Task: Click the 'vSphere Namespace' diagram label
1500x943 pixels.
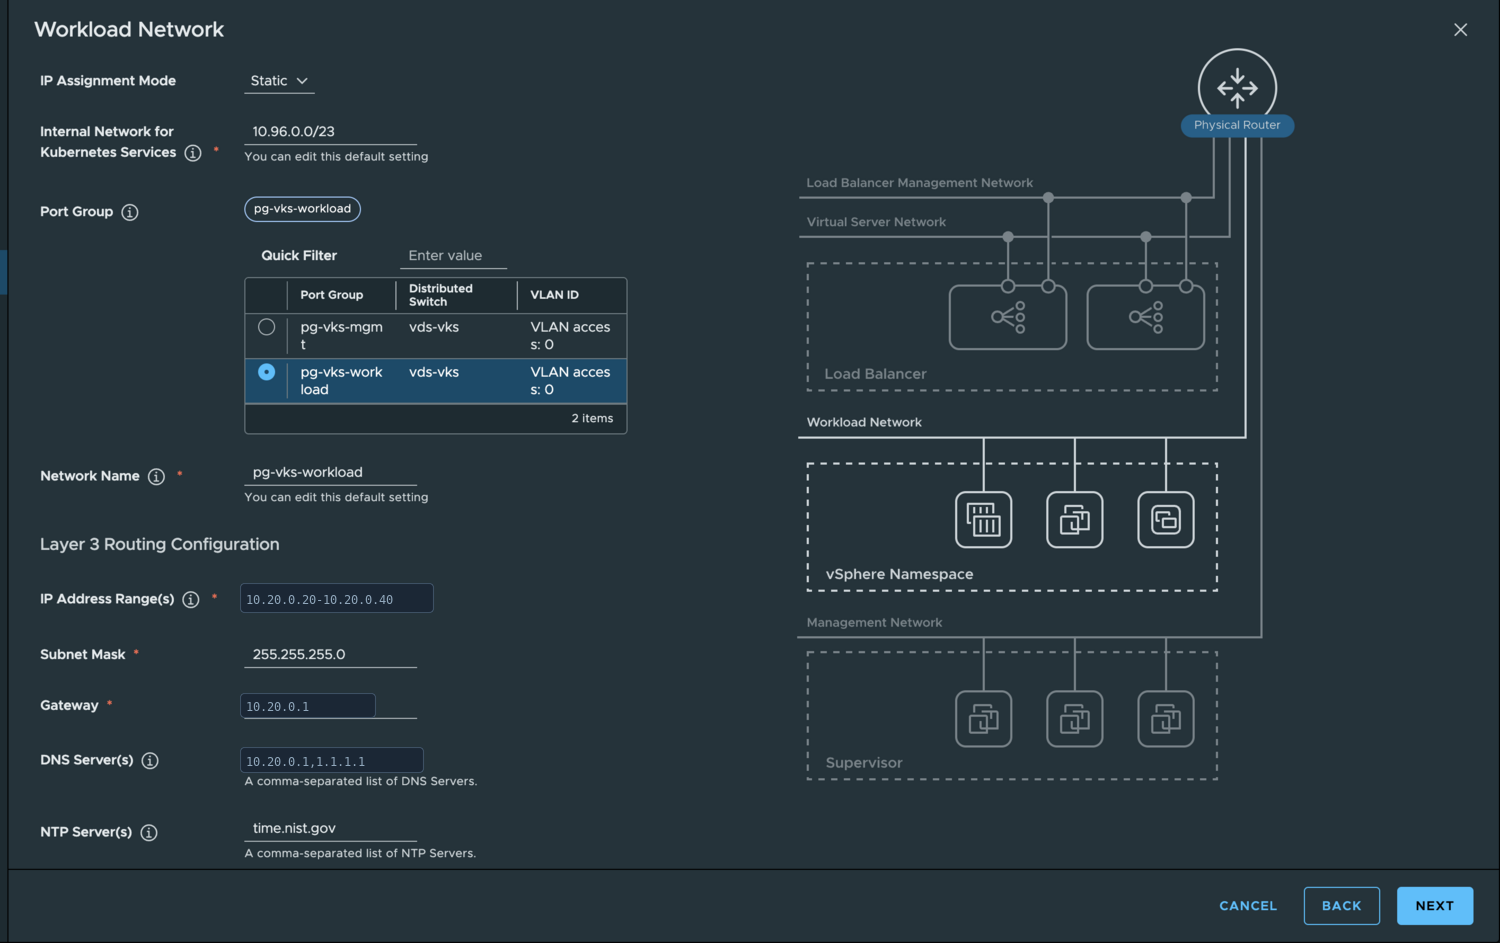Action: tap(899, 574)
